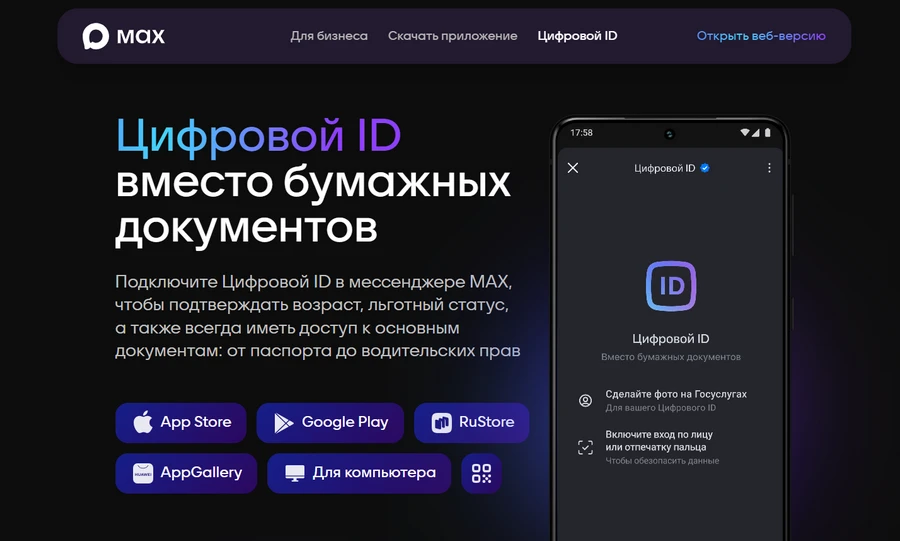The width and height of the screenshot is (900, 541).
Task: Click the blue verified badge icon
Action: pyautogui.click(x=705, y=168)
